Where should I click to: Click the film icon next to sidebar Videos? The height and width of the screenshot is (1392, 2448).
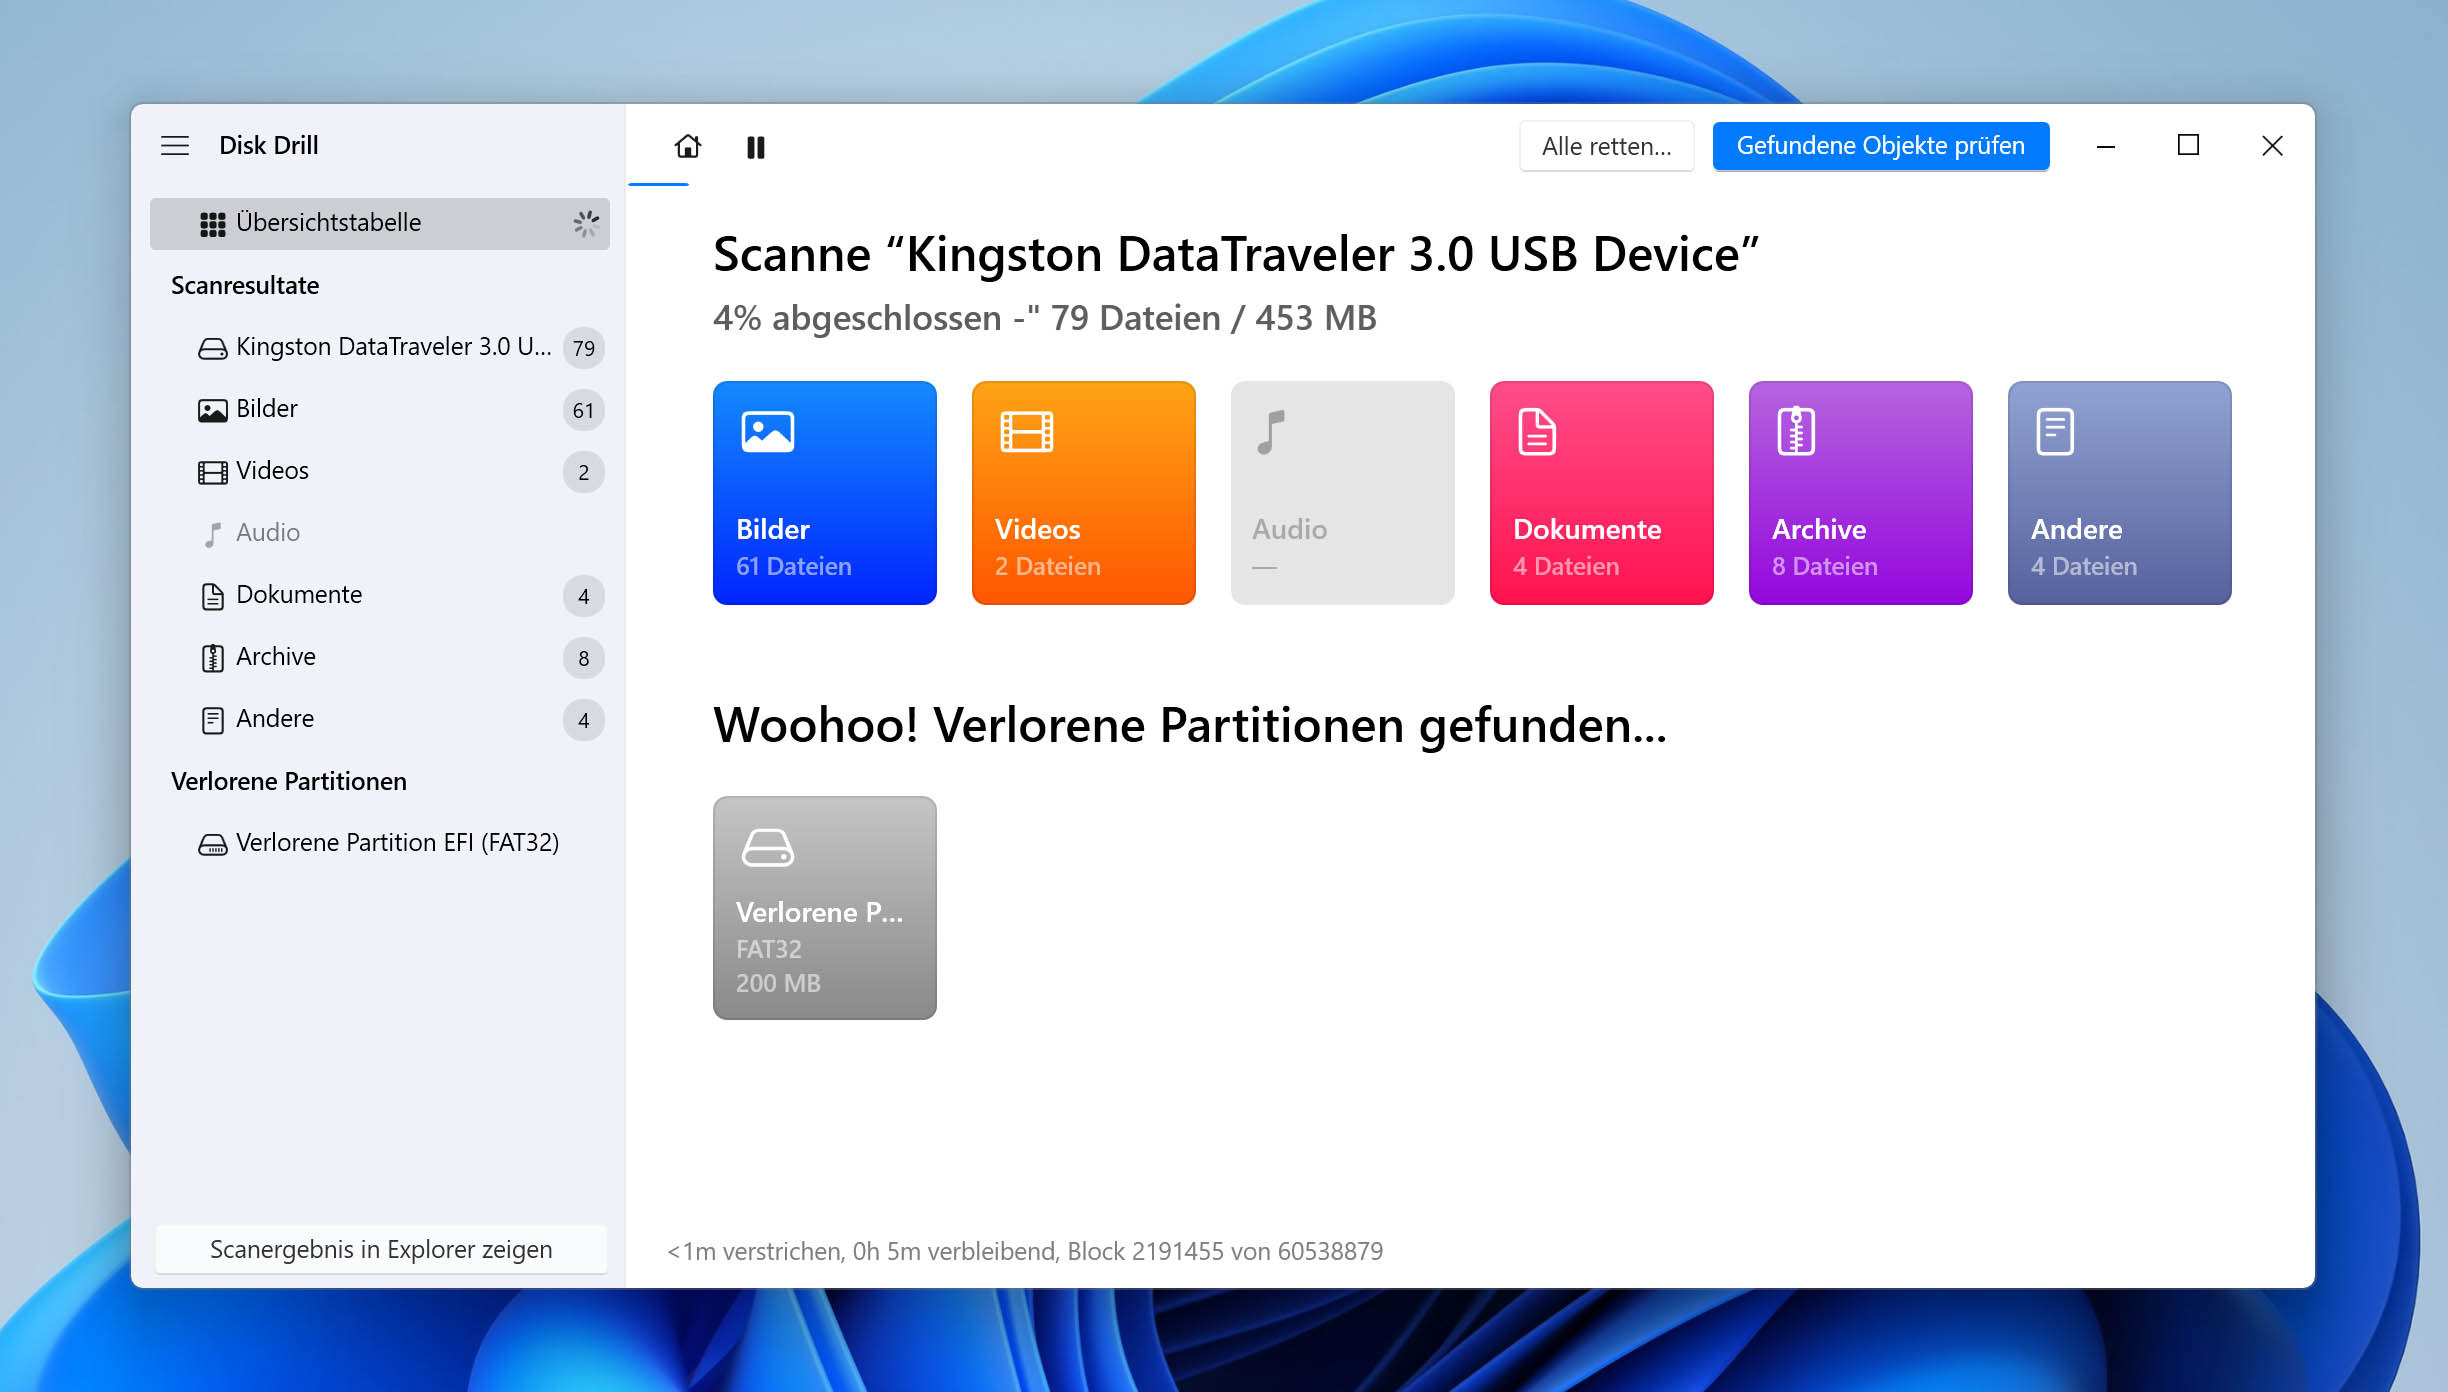point(213,473)
